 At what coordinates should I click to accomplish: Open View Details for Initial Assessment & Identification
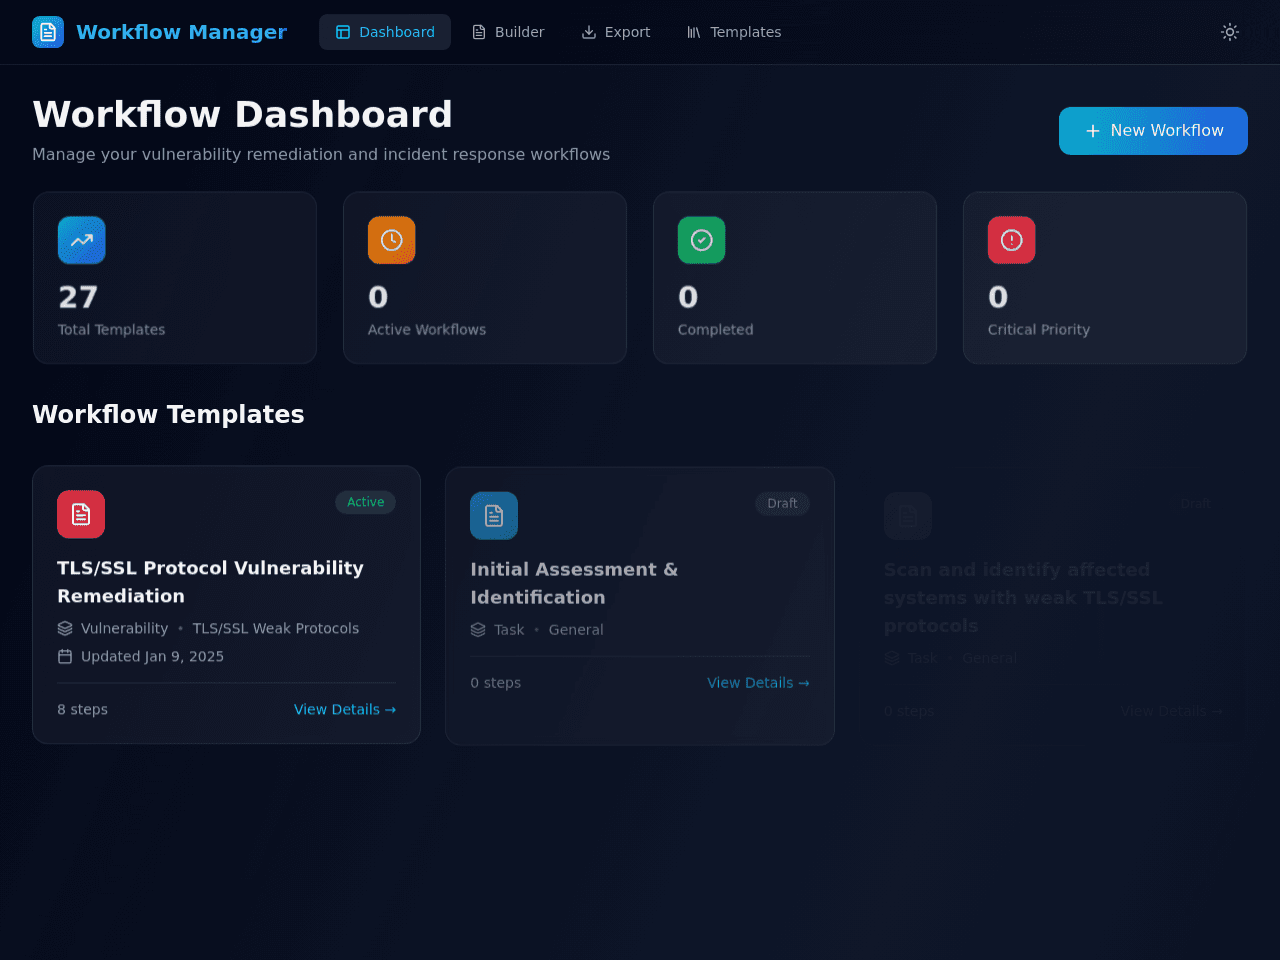pos(758,683)
